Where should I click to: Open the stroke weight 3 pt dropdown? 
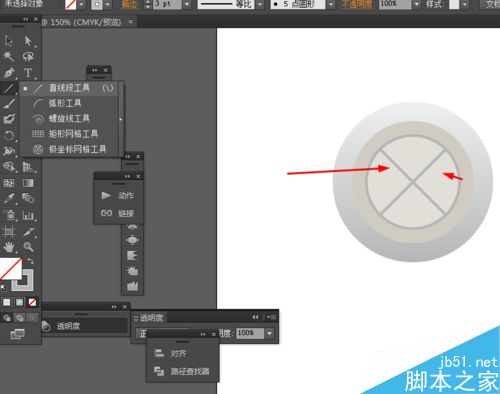tap(187, 5)
